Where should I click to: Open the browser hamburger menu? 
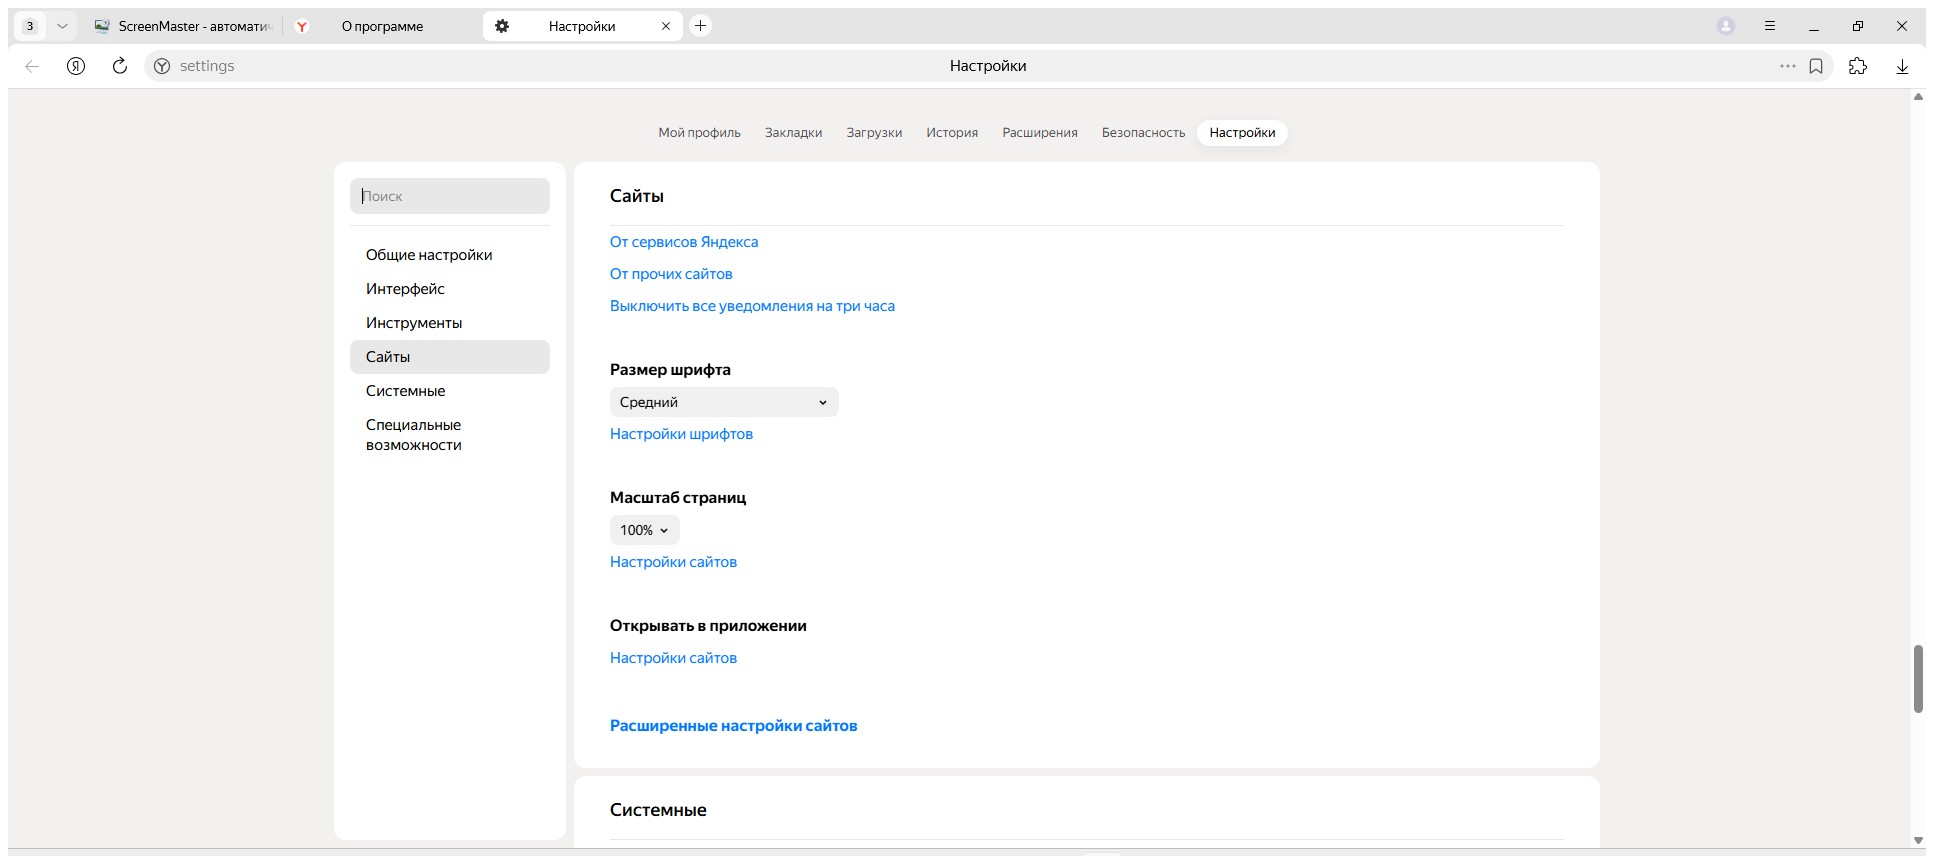tap(1770, 26)
